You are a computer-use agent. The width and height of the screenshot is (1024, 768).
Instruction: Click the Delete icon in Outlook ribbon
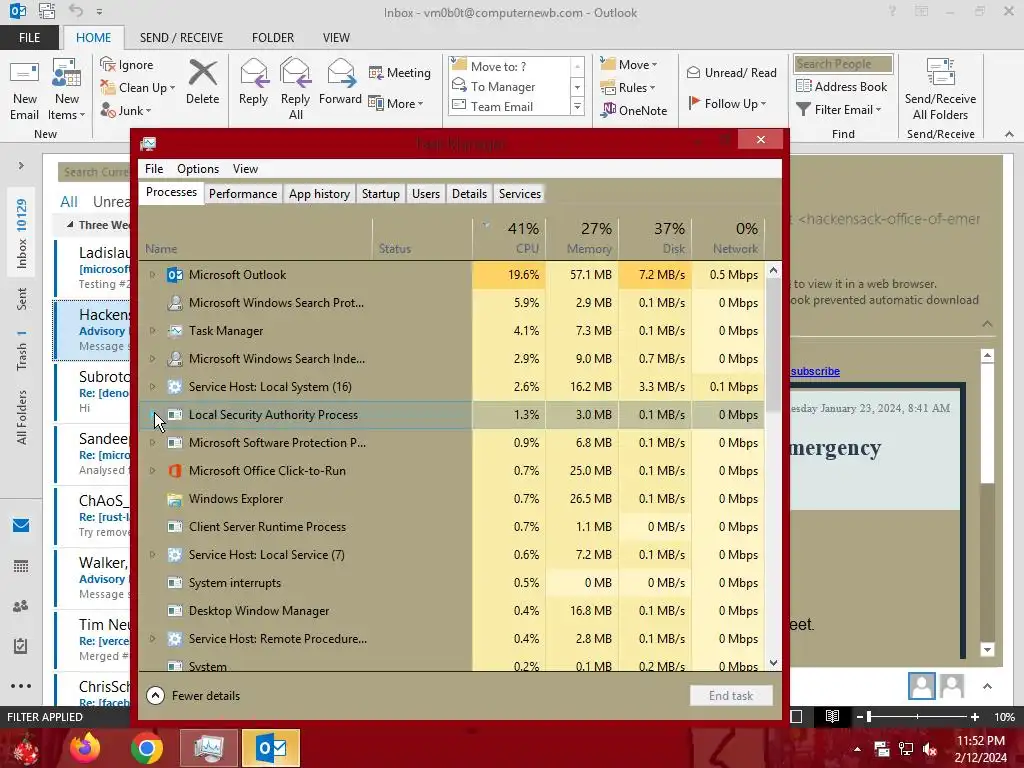202,82
